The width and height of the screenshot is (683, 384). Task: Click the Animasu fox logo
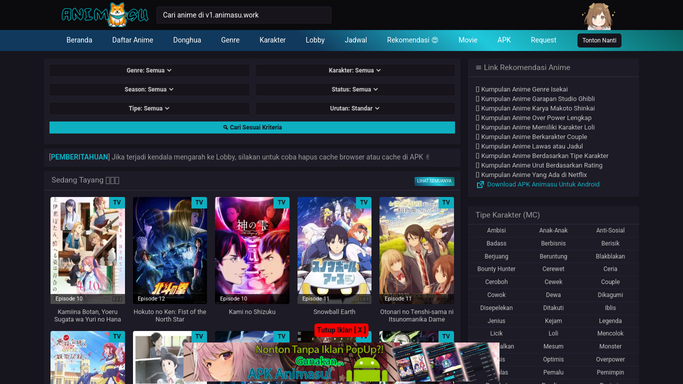105,15
